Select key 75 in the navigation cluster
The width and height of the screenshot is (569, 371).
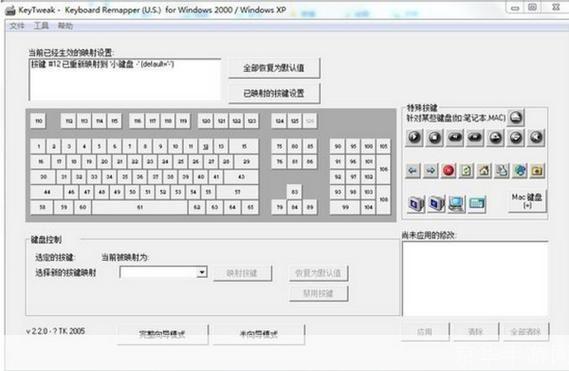[279, 146]
